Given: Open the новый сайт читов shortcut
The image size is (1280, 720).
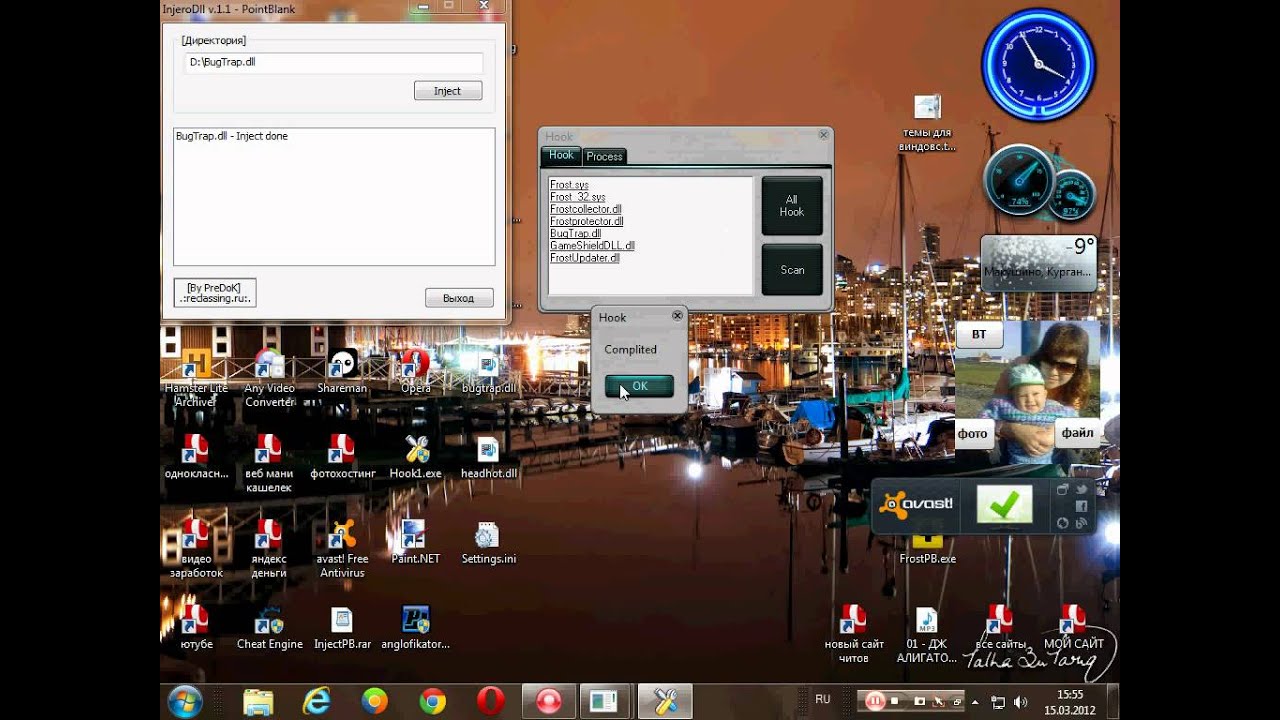Looking at the screenshot, I should [x=853, y=635].
